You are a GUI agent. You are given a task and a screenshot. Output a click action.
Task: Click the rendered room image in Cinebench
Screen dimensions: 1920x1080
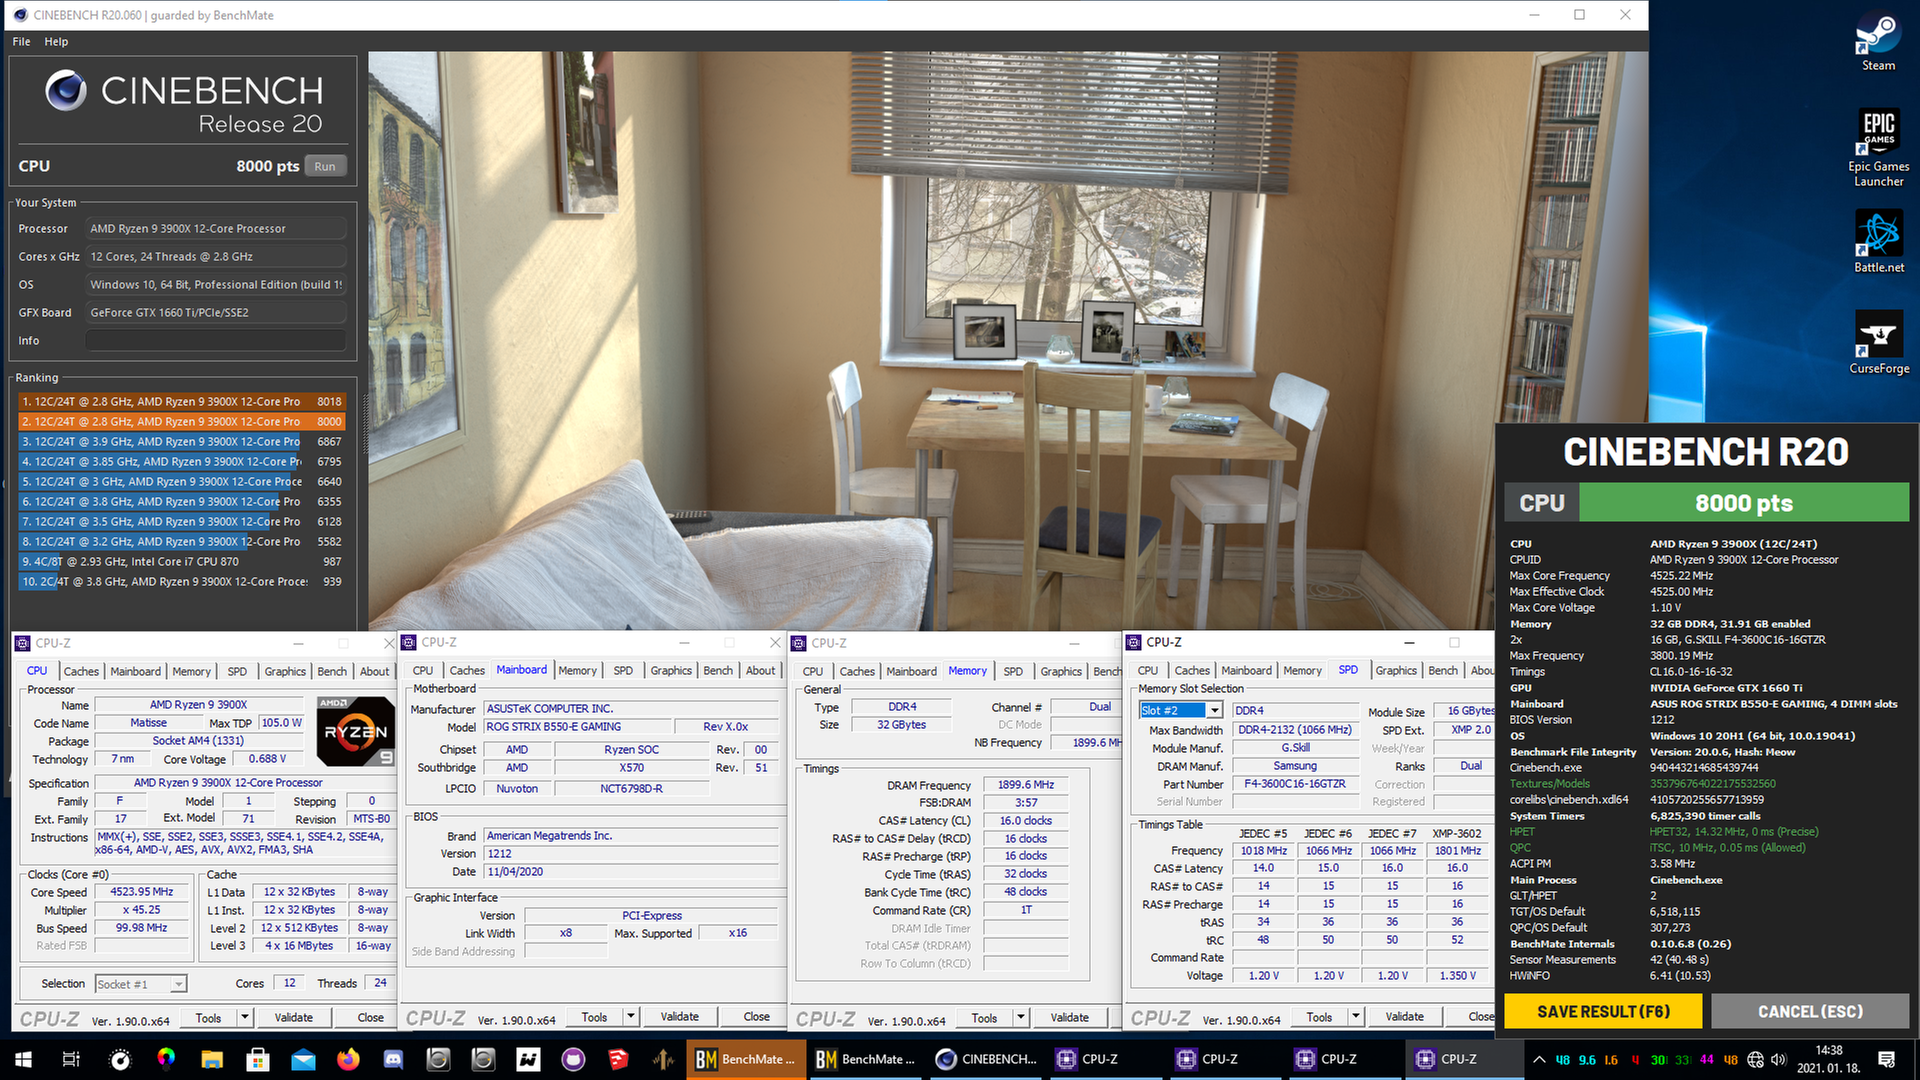(x=1008, y=341)
